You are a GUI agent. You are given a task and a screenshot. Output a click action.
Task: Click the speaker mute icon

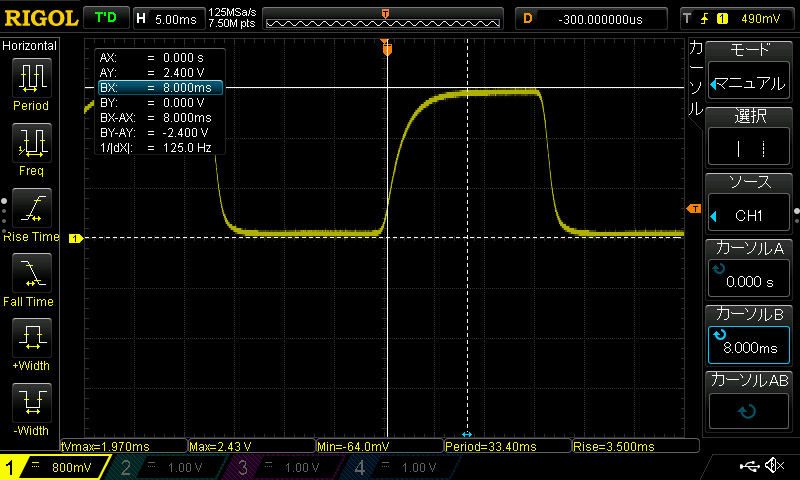774,466
